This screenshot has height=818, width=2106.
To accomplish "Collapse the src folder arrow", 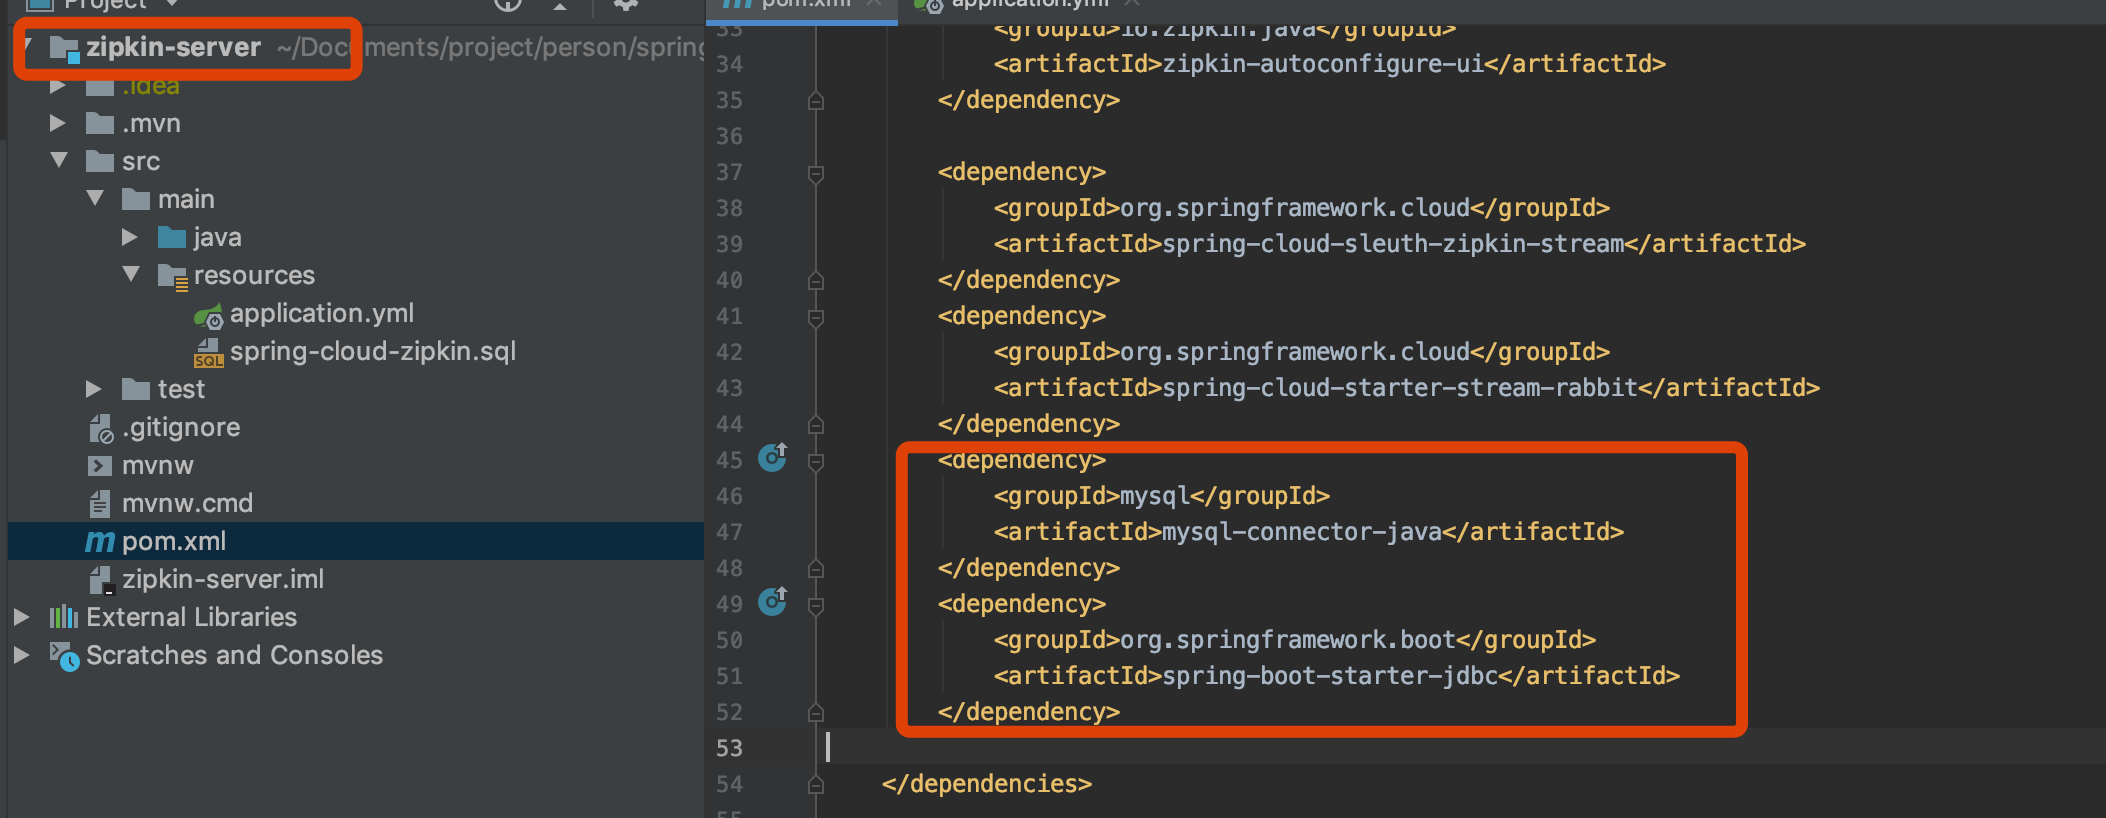I will pyautogui.click(x=59, y=160).
